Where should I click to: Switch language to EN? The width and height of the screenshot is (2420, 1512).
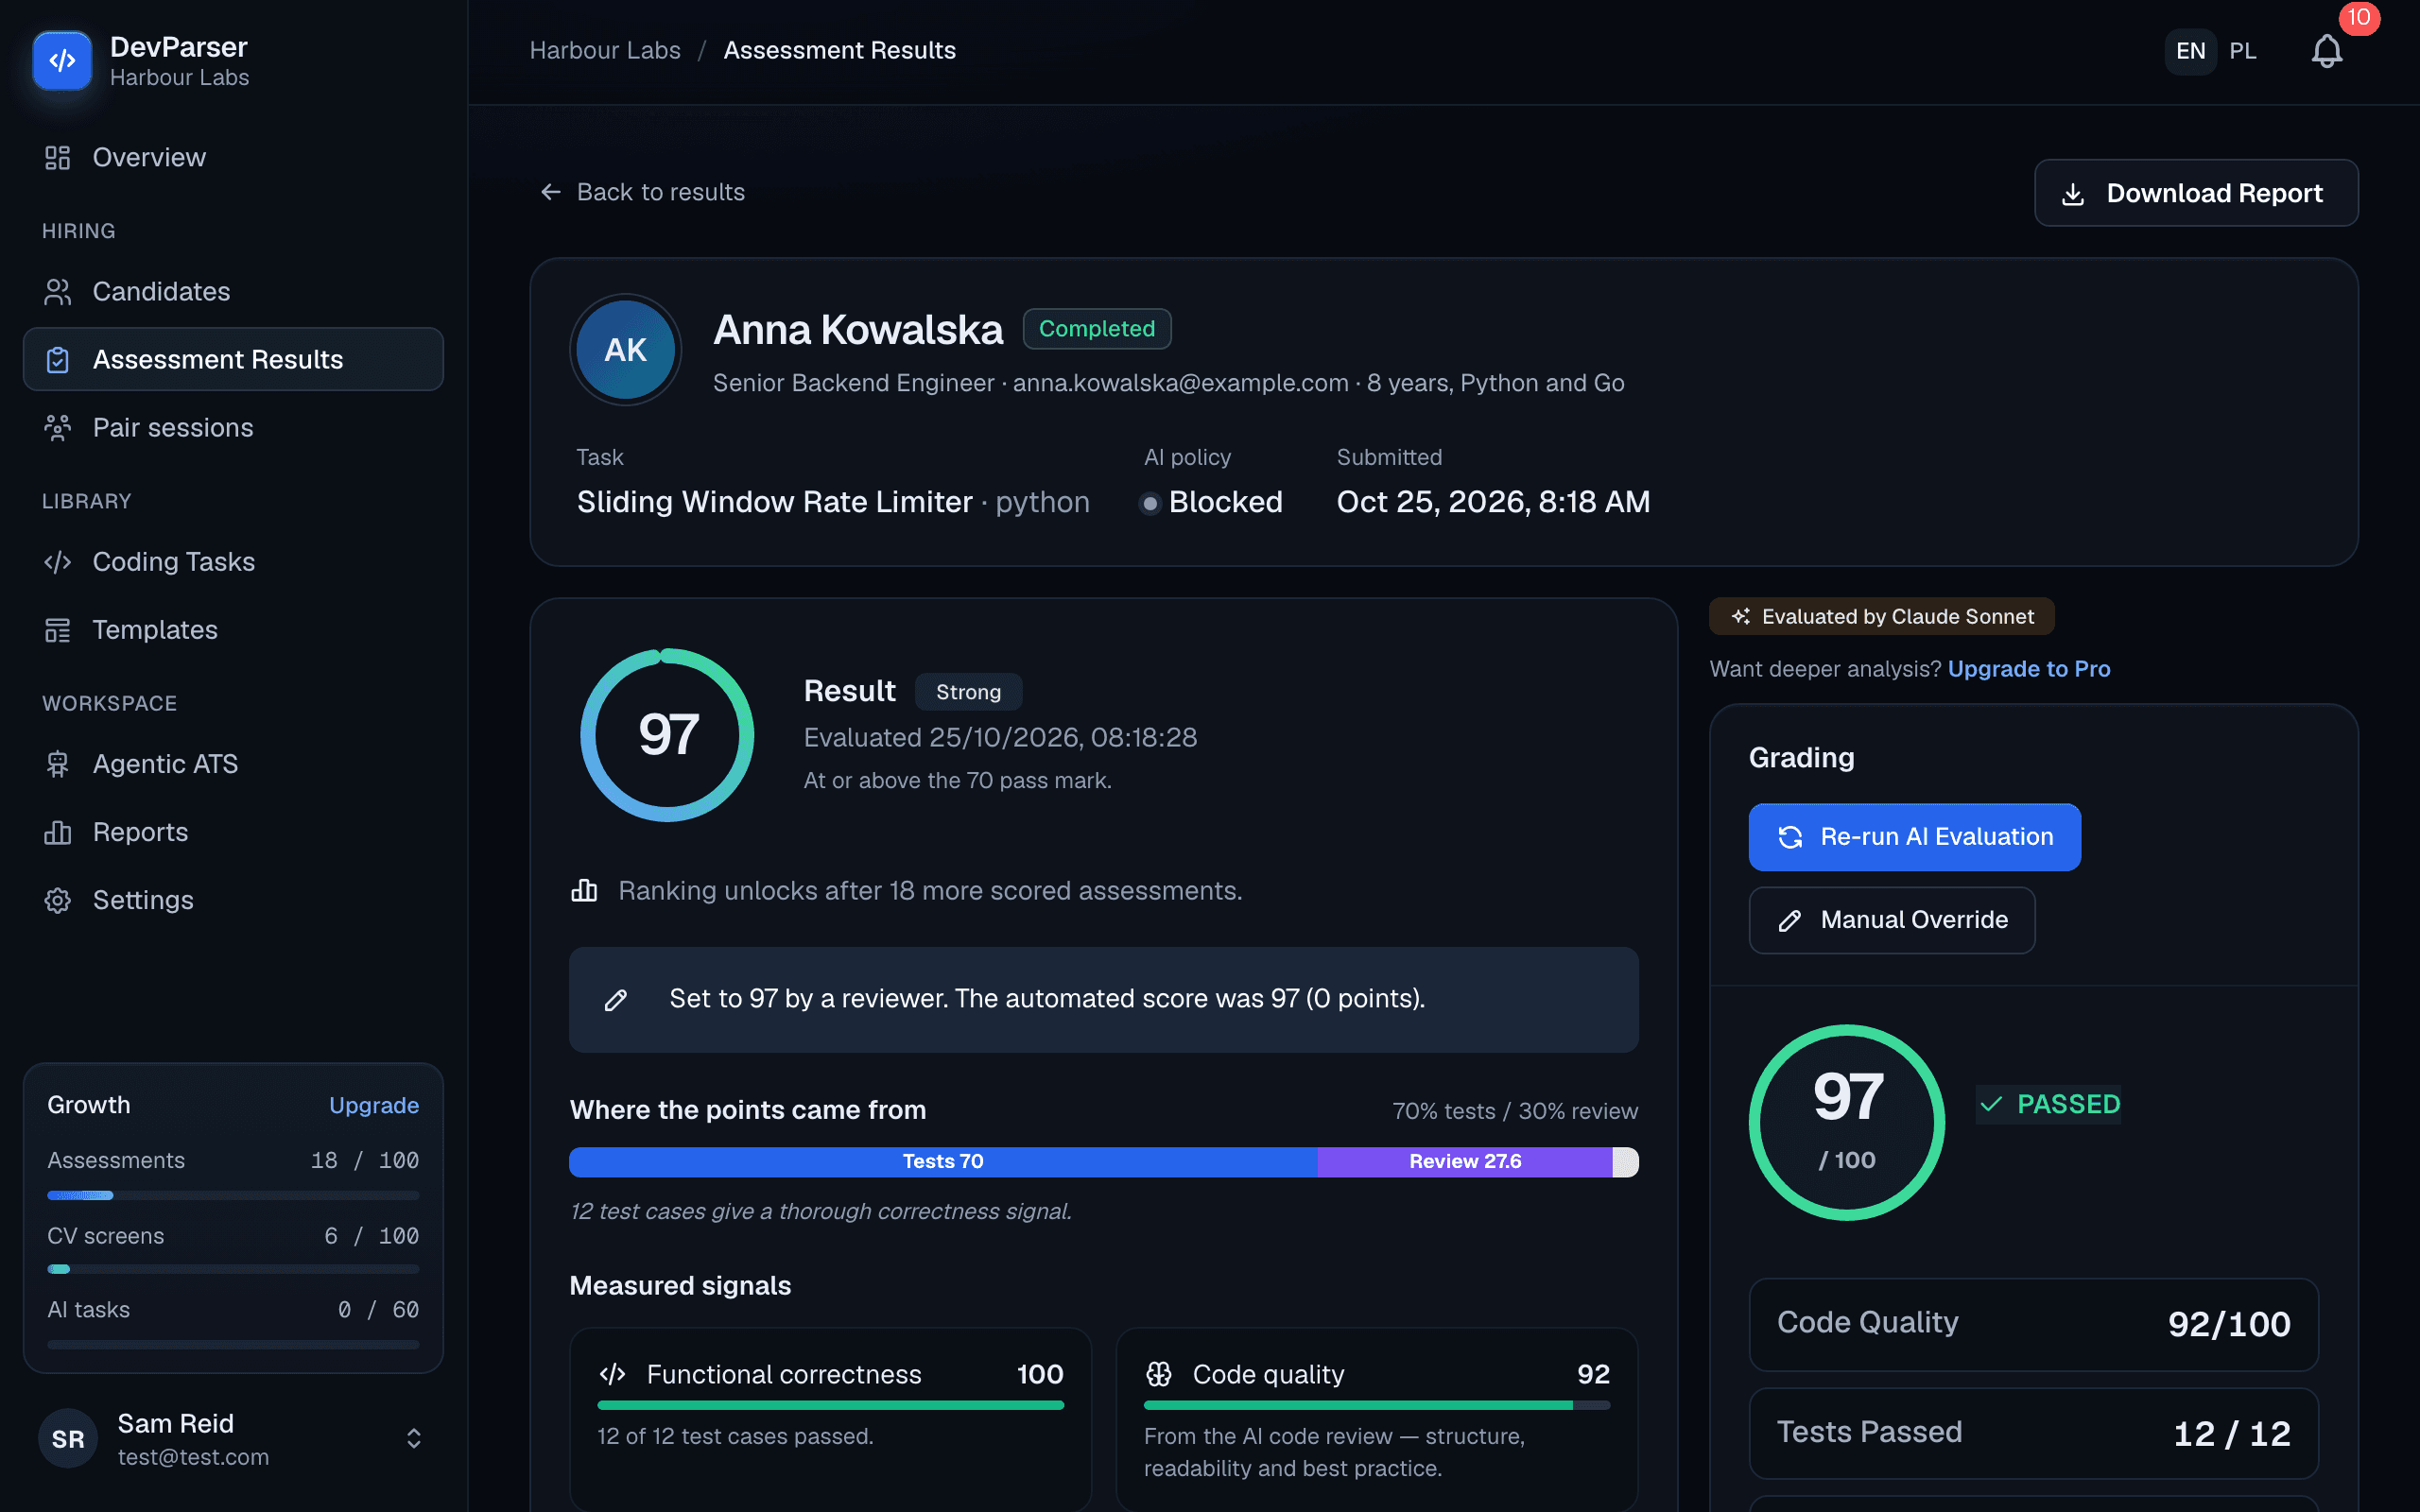pos(2190,51)
